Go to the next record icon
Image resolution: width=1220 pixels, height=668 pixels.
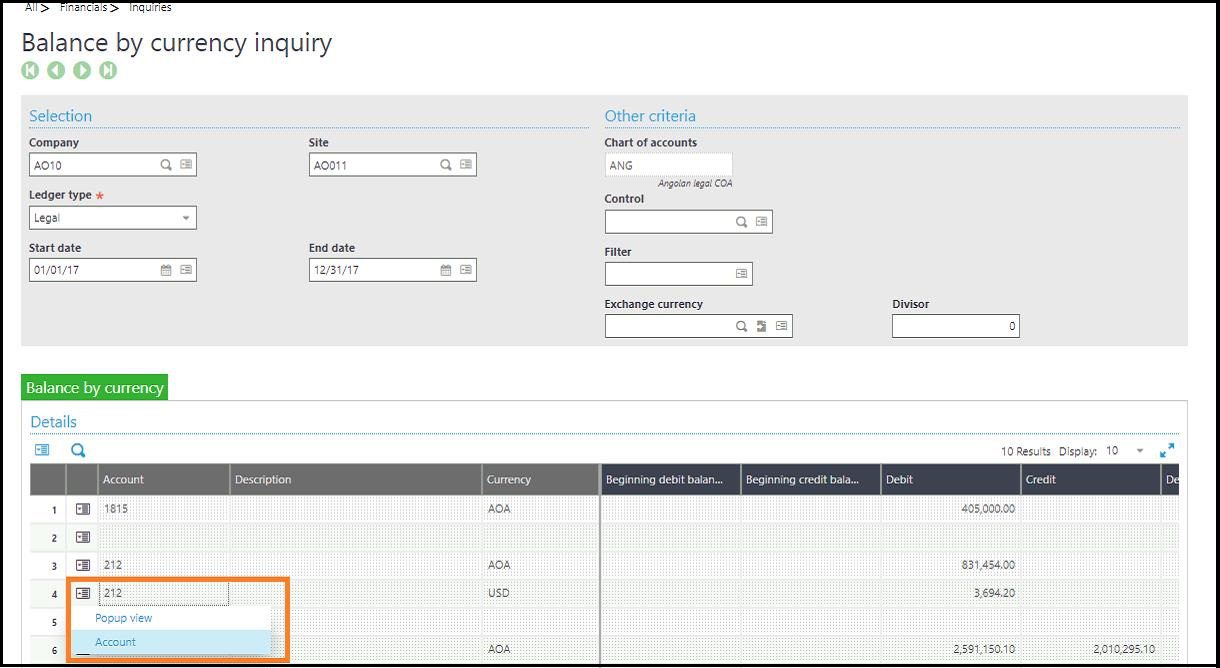click(82, 70)
